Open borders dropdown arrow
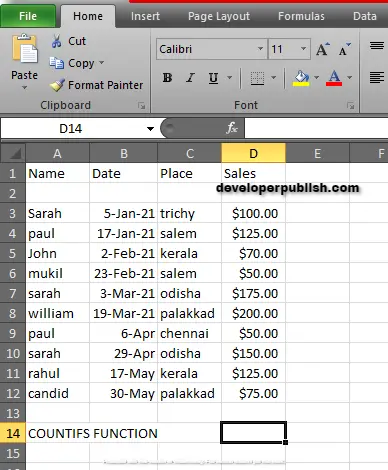 point(273,78)
